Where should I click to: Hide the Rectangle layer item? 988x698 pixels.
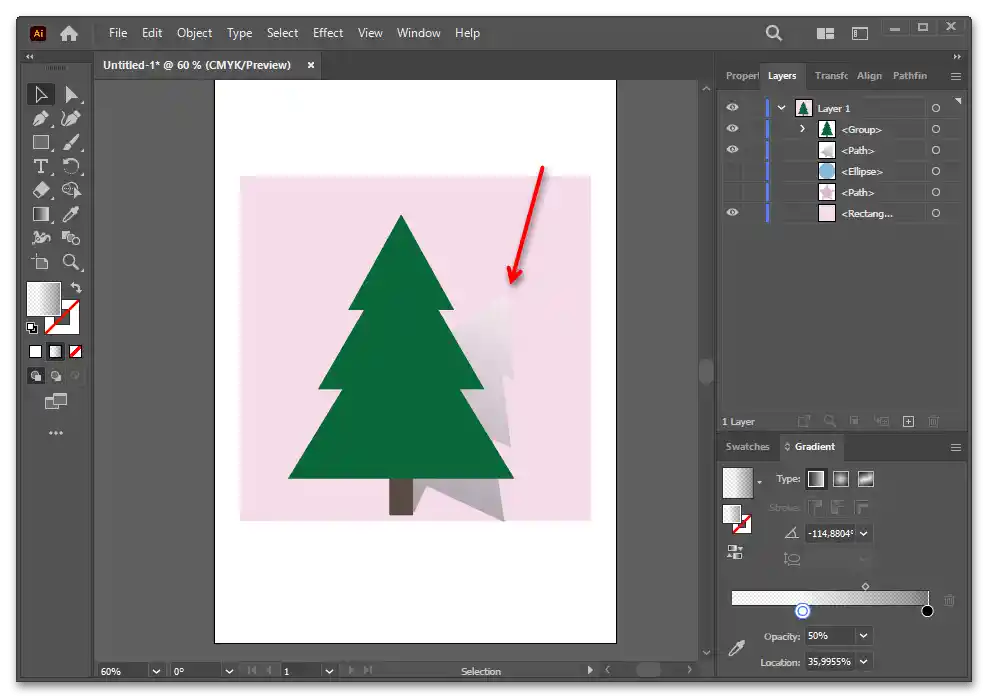[732, 213]
